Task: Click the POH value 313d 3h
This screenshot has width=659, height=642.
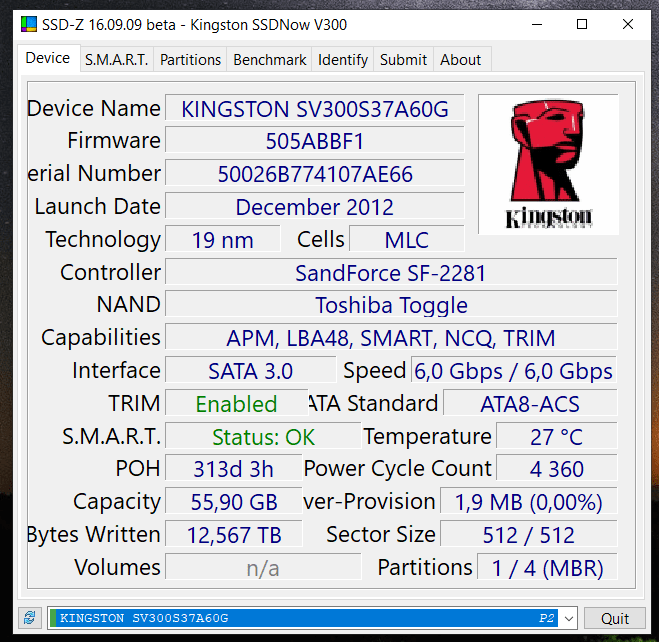Action: pyautogui.click(x=234, y=469)
